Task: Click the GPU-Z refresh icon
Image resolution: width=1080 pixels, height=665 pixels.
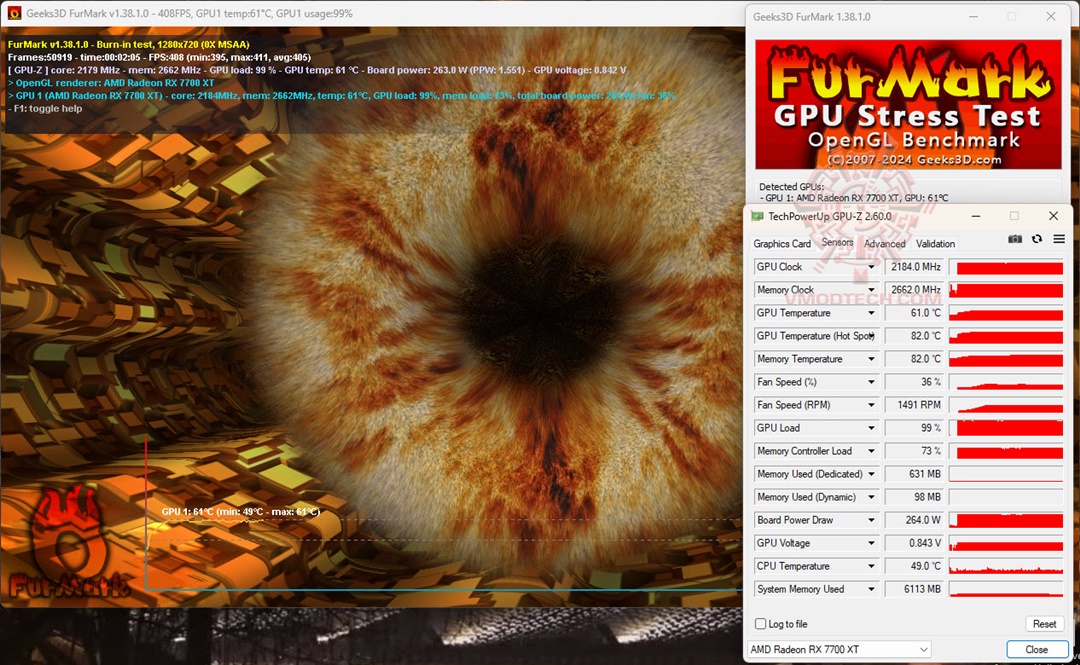Action: click(1037, 239)
